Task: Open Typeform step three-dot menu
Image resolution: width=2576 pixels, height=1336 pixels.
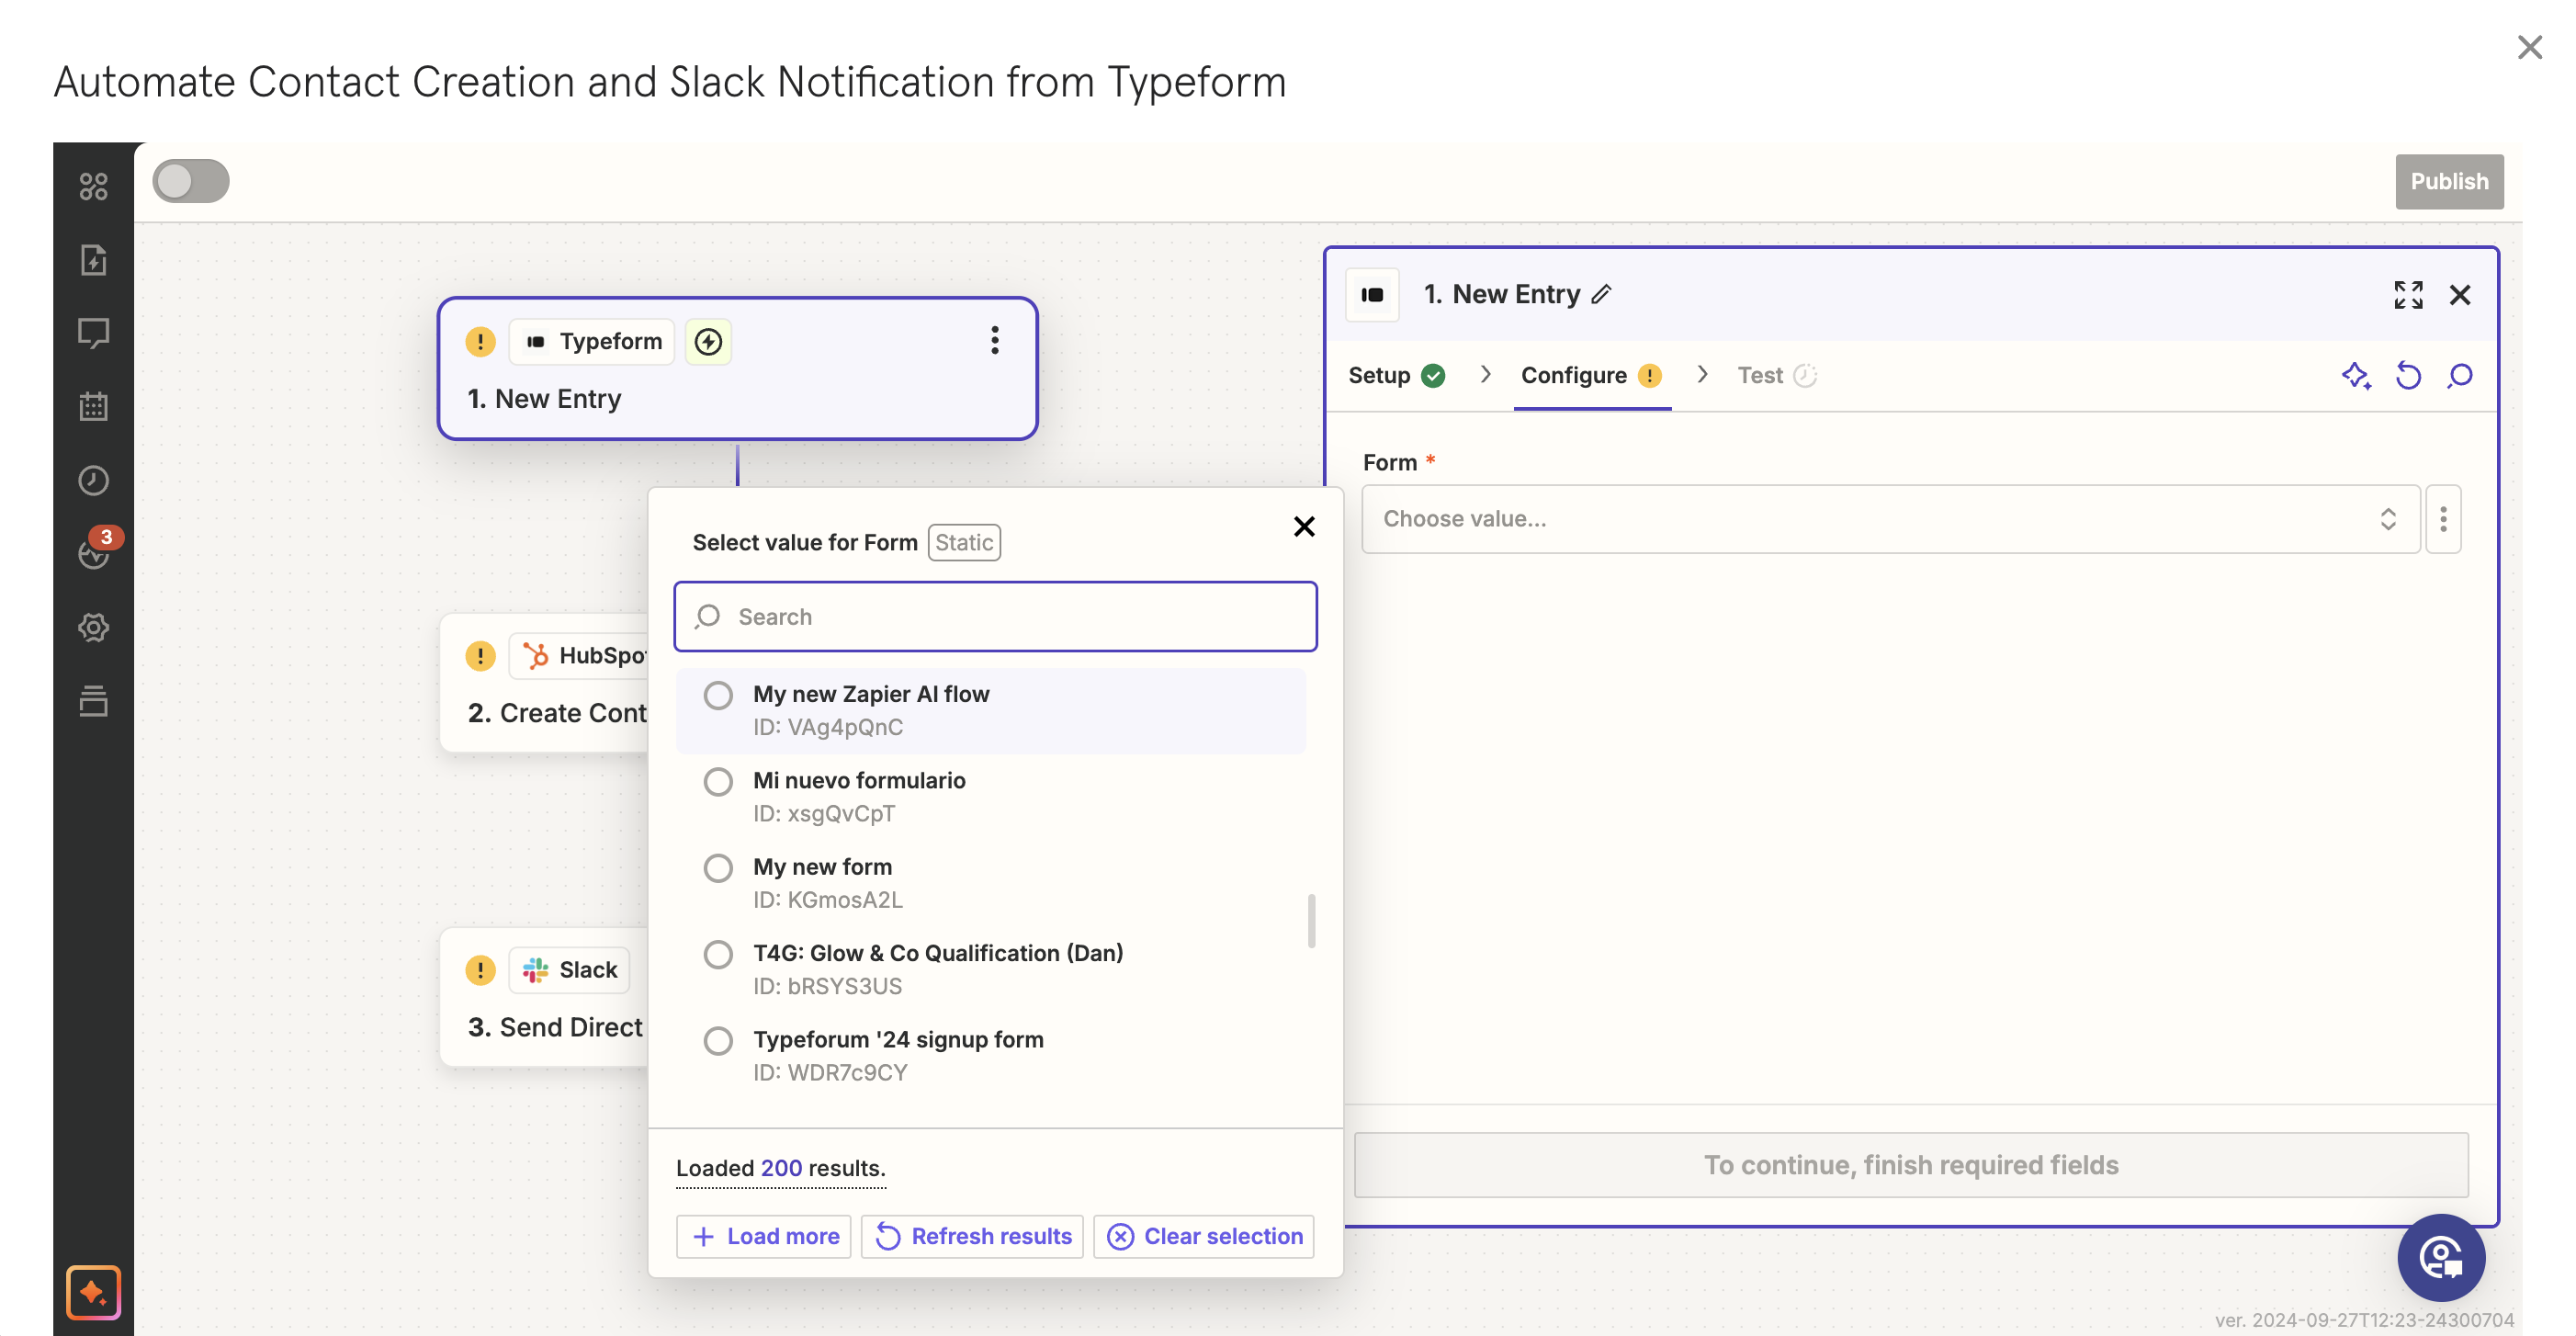Action: click(x=994, y=340)
